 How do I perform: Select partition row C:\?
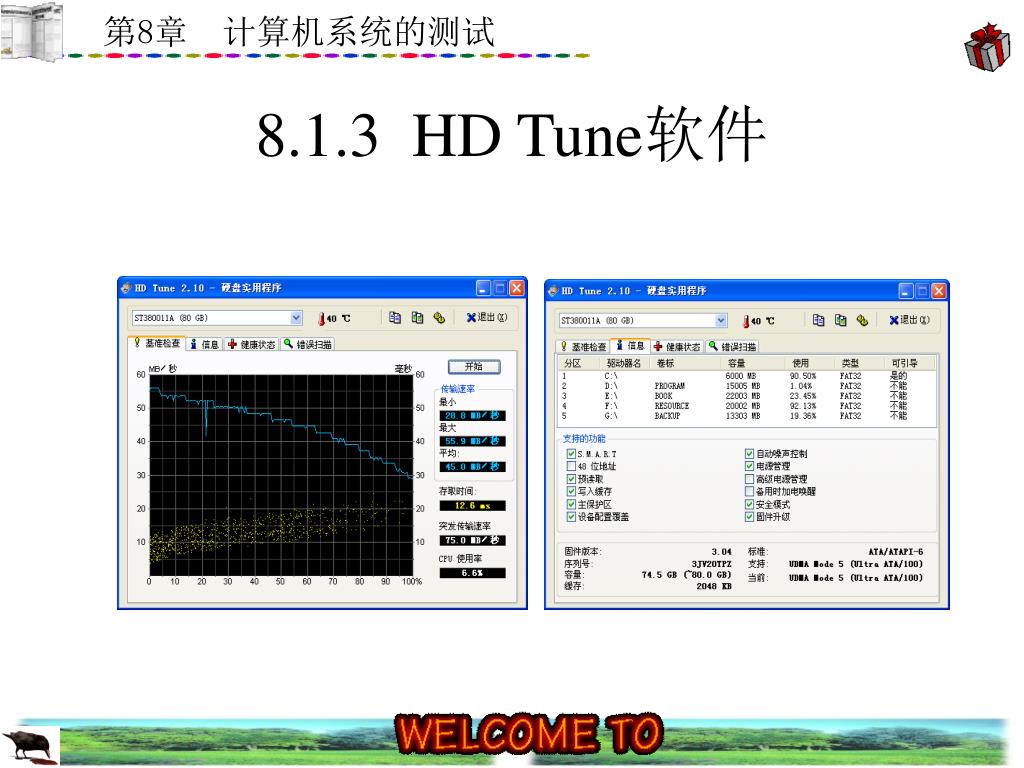(747, 376)
